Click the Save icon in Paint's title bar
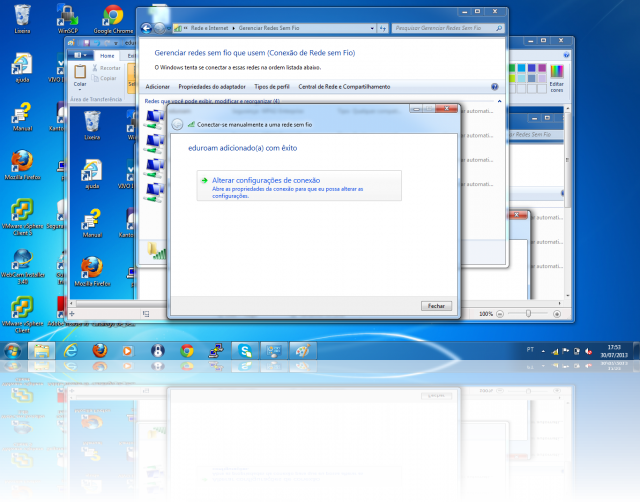The image size is (640, 504). tap(86, 43)
